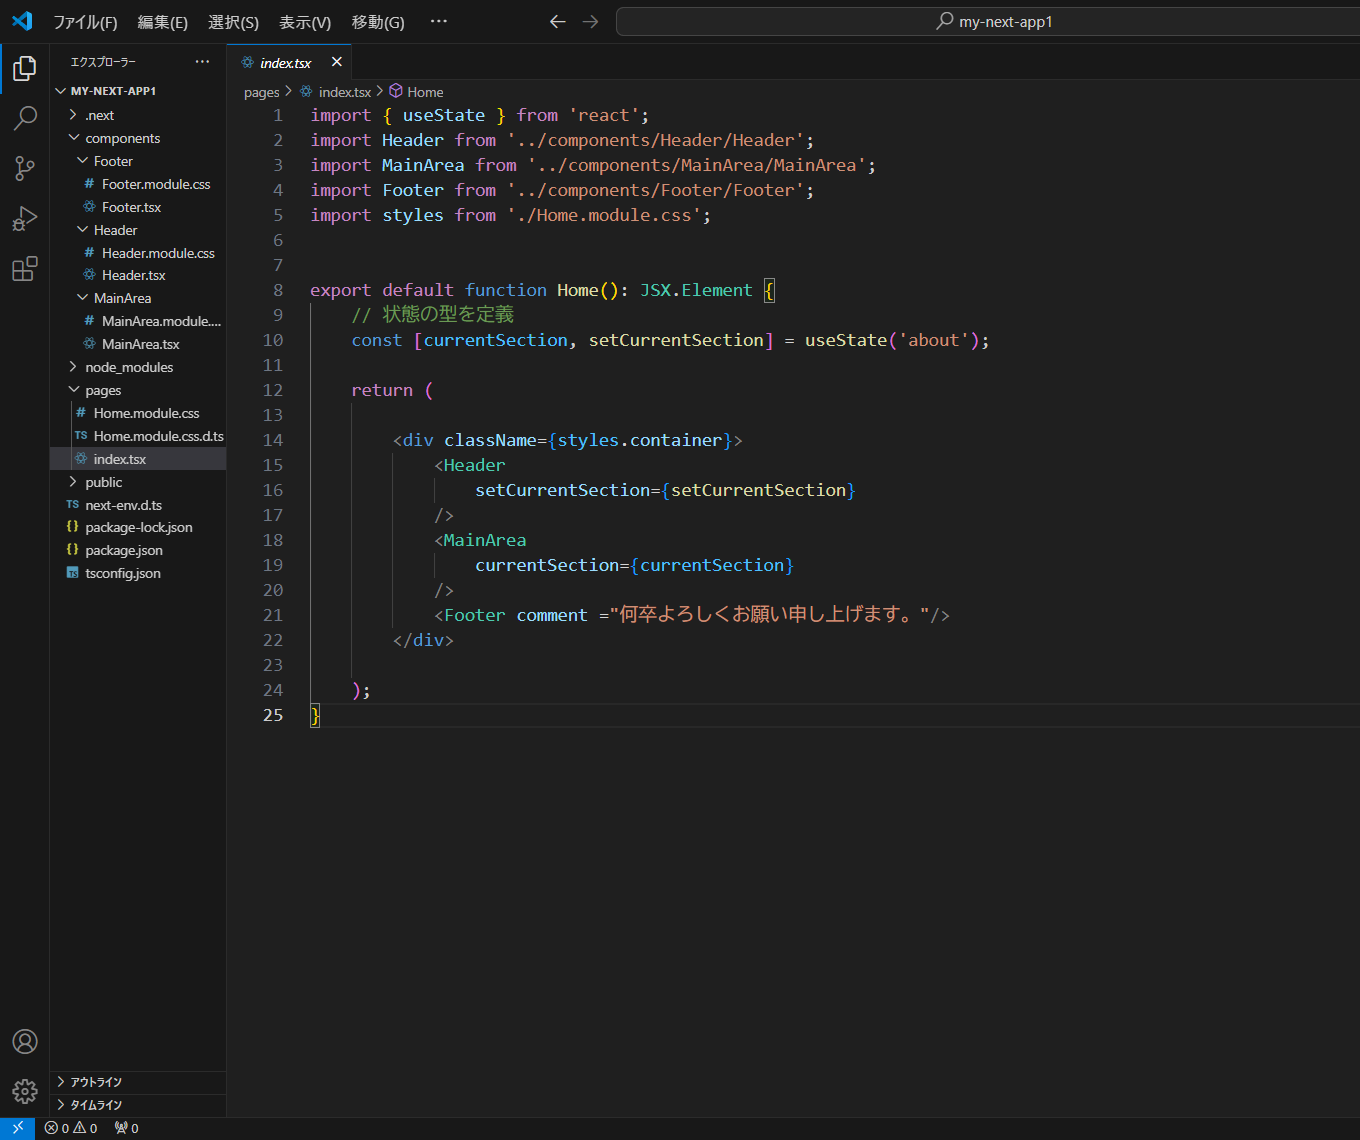Screen dimensions: 1360x1140
Task: Open Header.tsx in the explorer
Action: (x=133, y=275)
